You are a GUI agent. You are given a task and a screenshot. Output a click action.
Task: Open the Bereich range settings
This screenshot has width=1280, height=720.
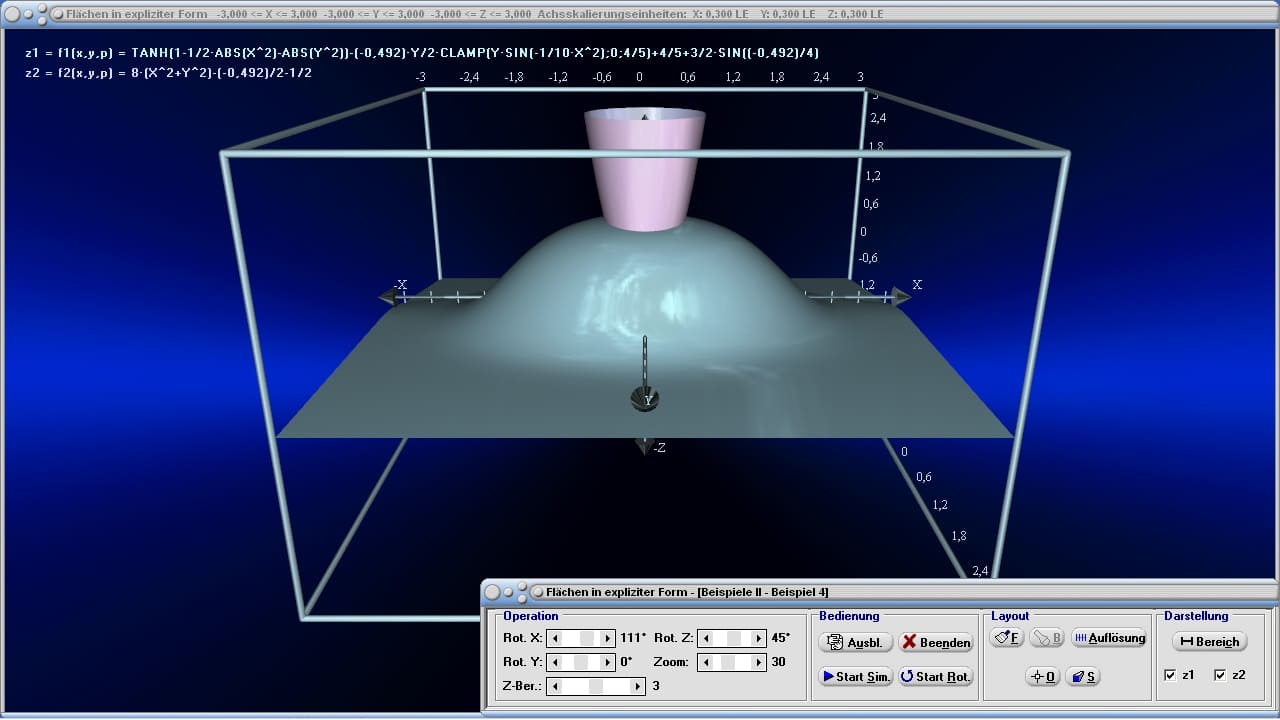pos(1209,642)
